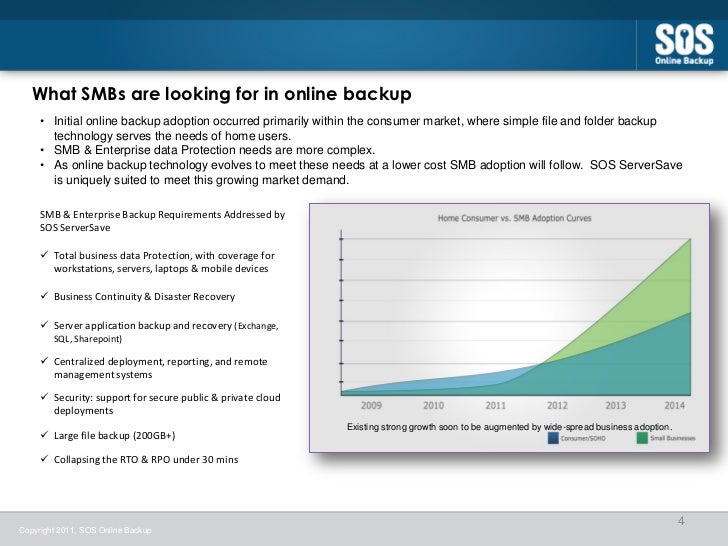Click the checkmark beside 'Total business data Protection'
728x546 pixels.
point(44,254)
